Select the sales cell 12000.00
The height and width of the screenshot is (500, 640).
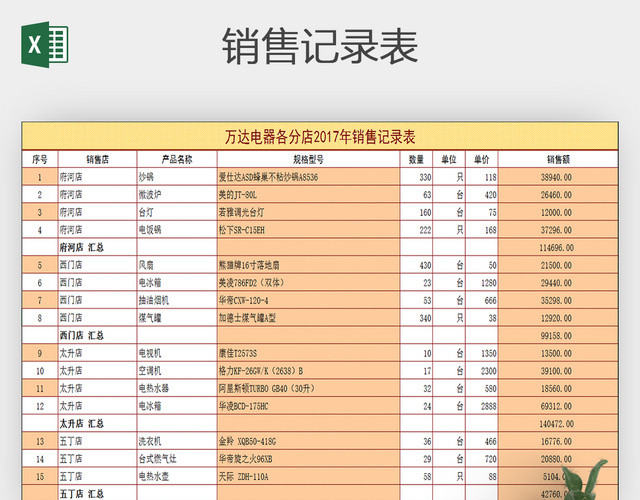[x=558, y=212]
